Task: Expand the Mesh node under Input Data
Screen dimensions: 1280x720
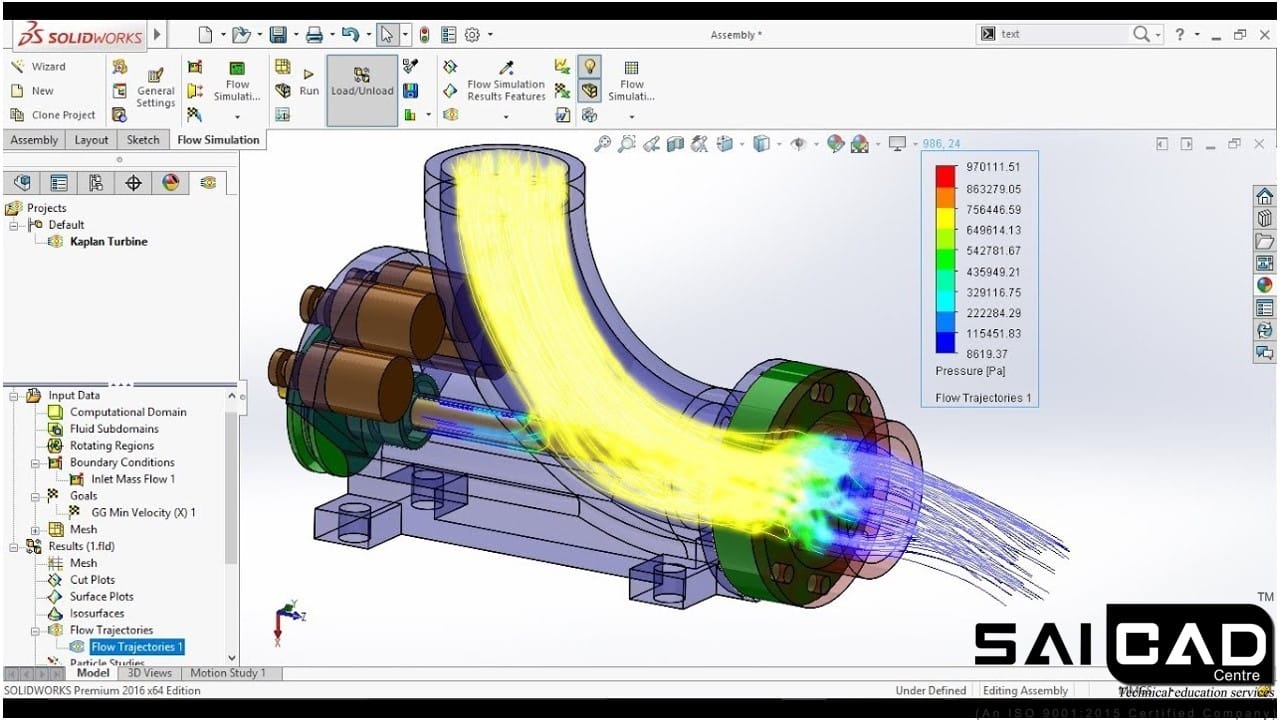Action: [35, 530]
